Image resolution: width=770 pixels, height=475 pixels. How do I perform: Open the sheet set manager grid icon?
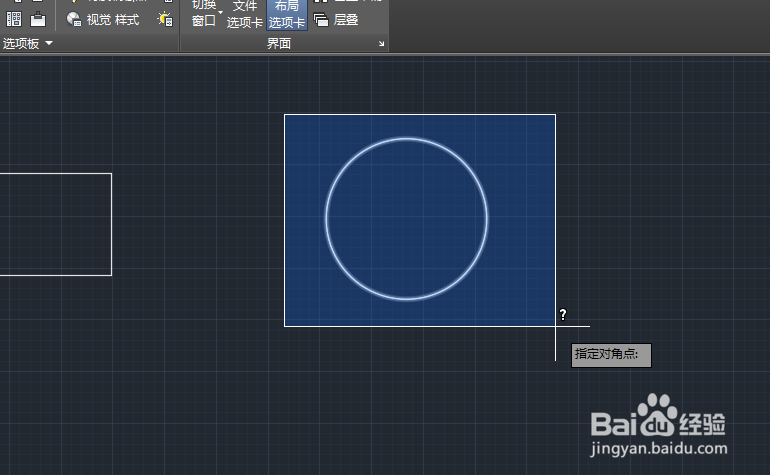tap(14, 20)
